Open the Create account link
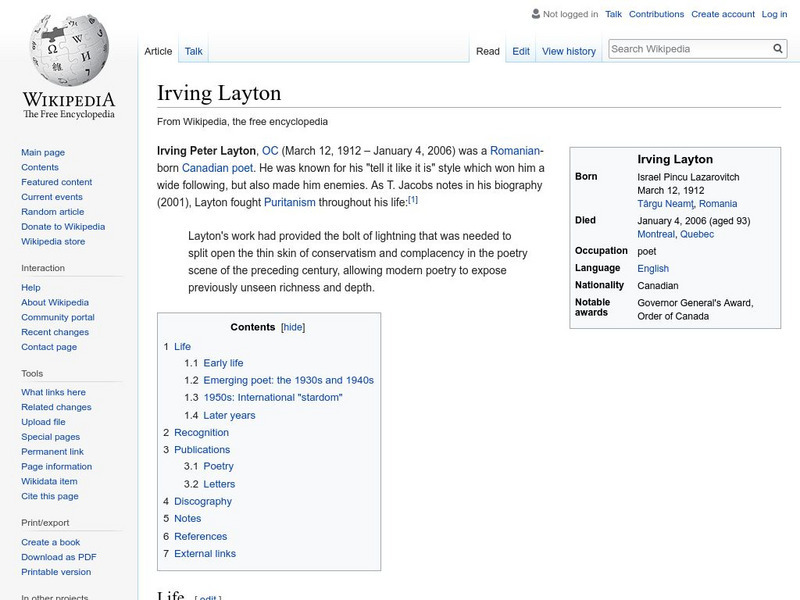Screen dimensions: 800x600 [x=723, y=14]
